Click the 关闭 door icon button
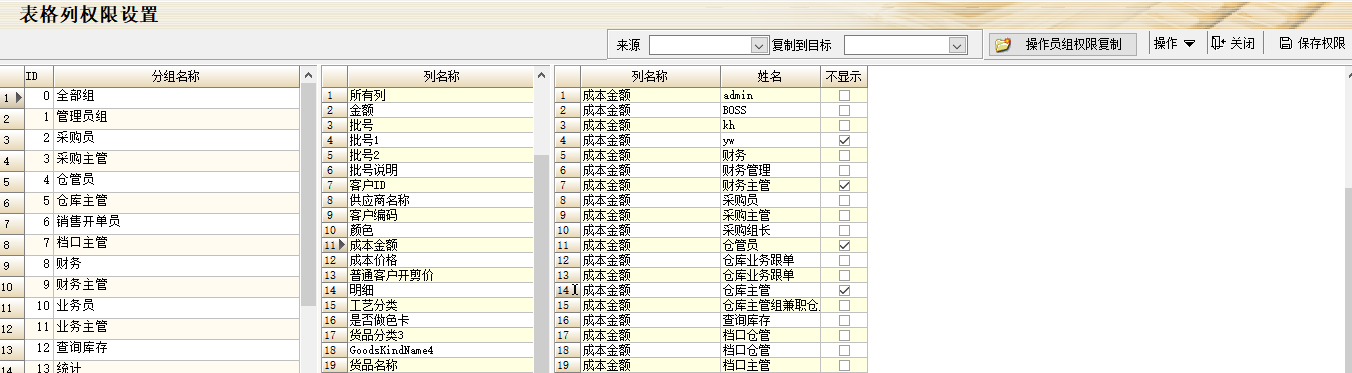1352x373 pixels. point(1233,44)
